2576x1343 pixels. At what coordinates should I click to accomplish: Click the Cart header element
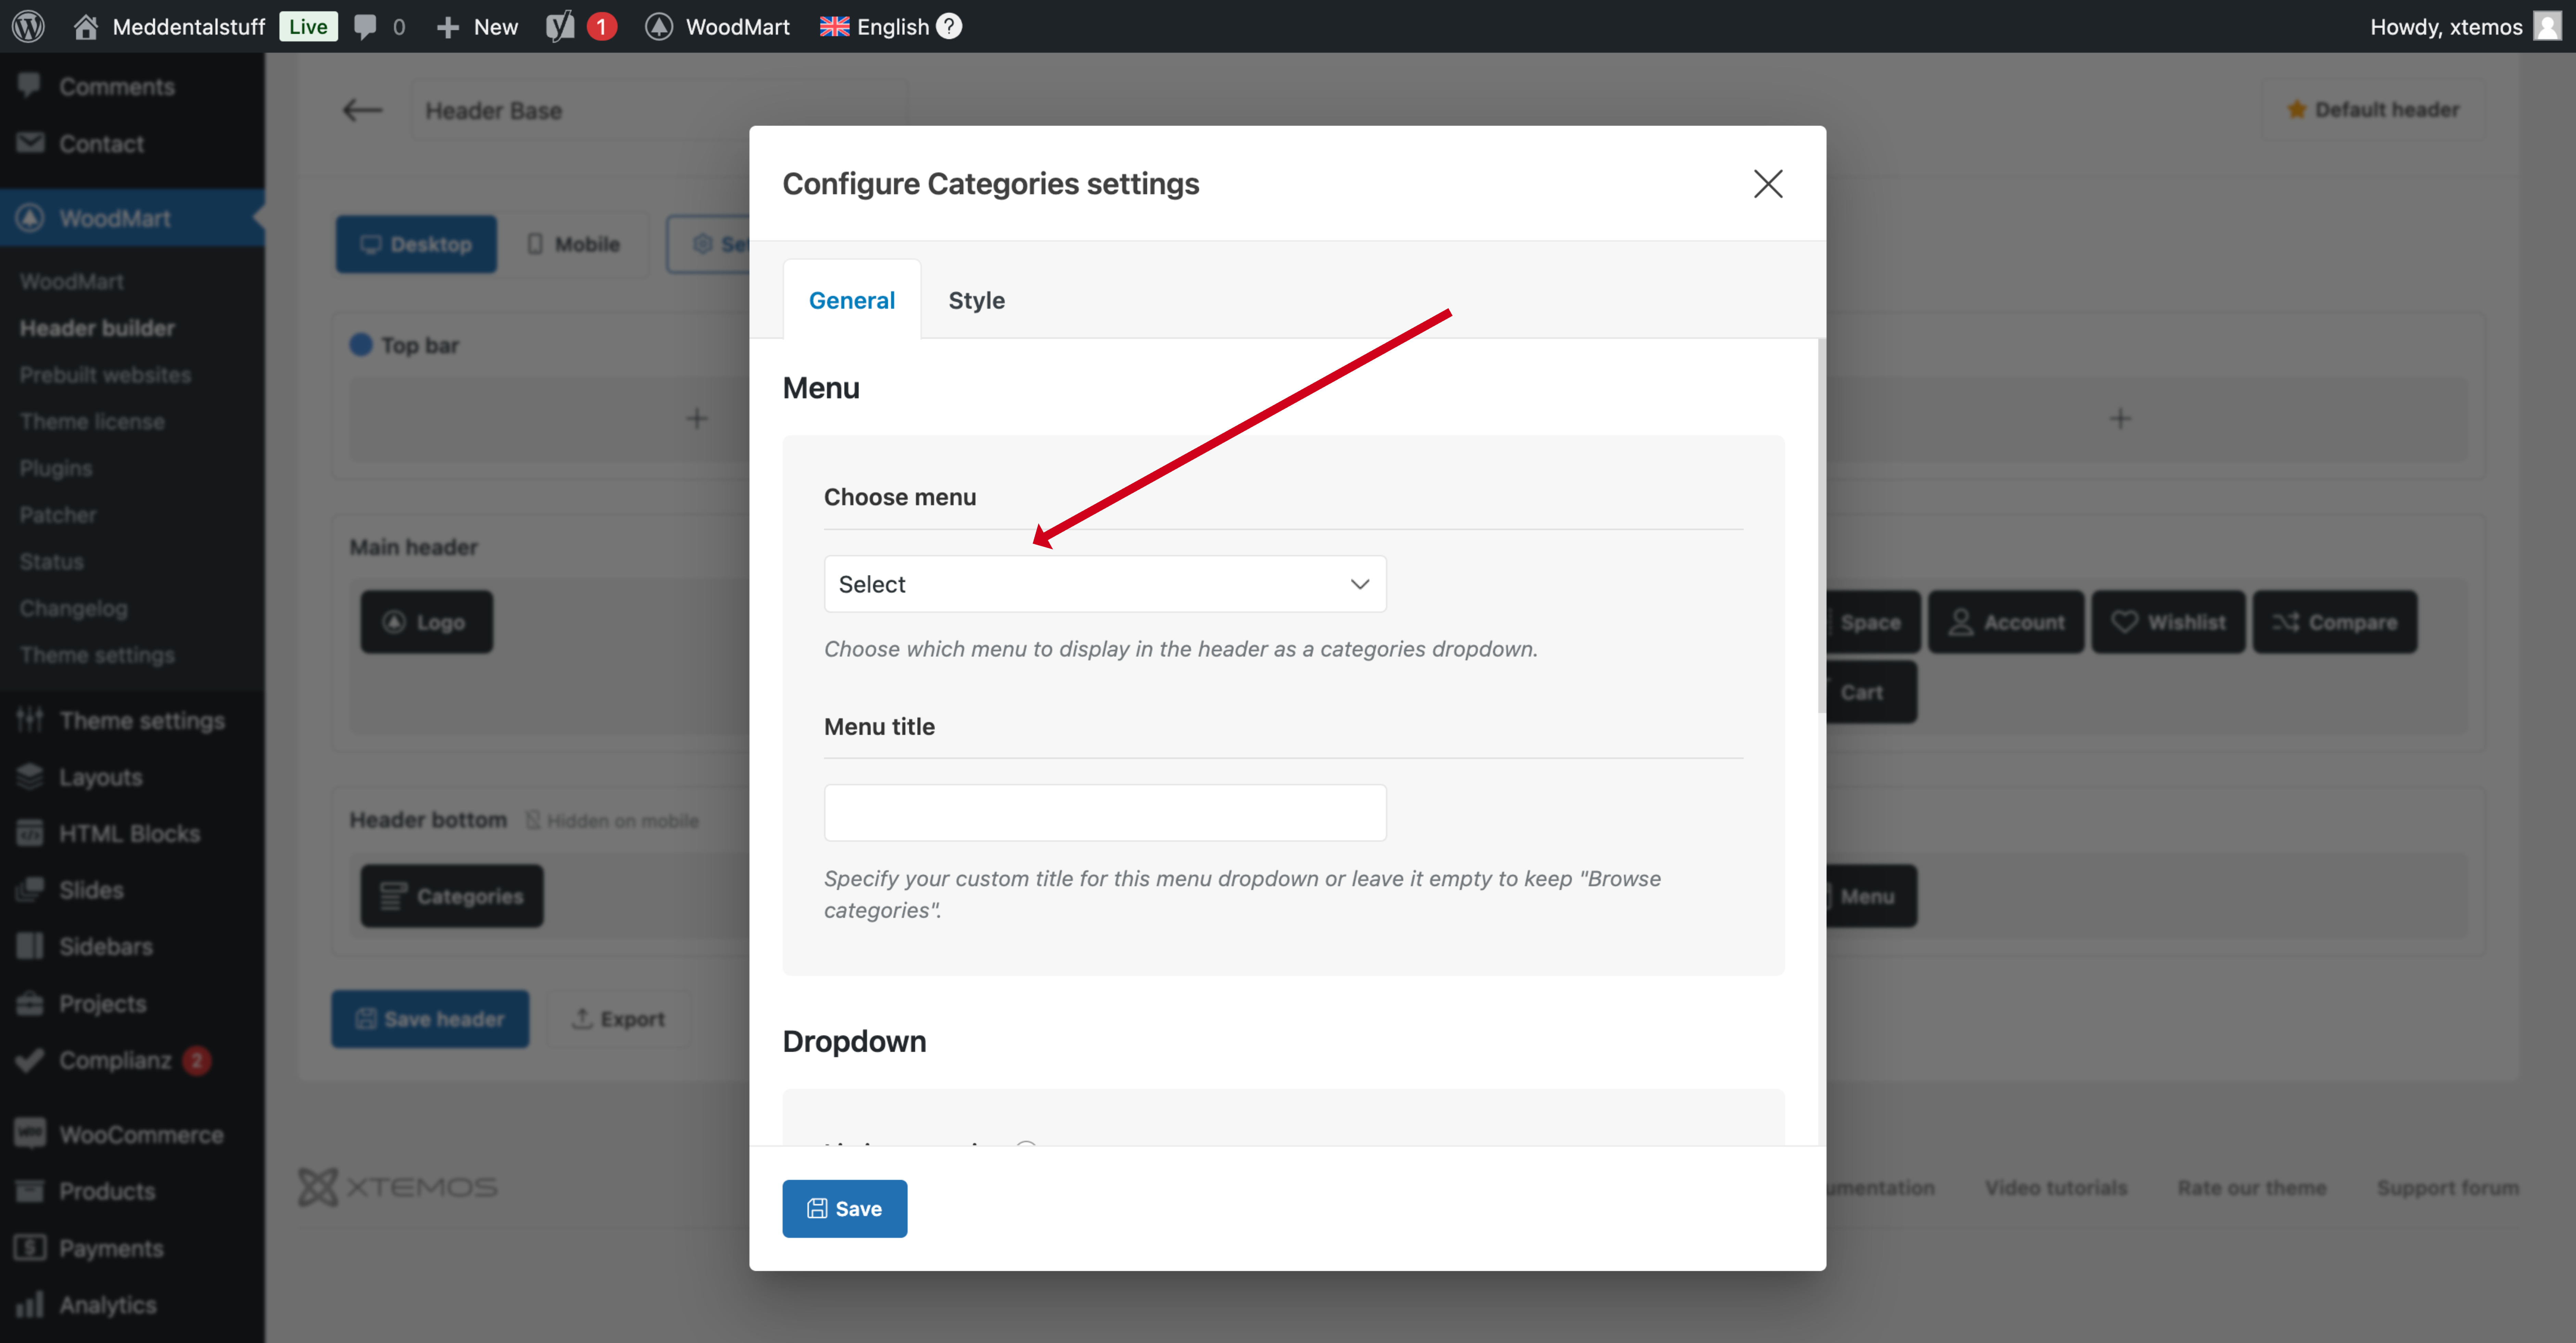click(x=1871, y=692)
